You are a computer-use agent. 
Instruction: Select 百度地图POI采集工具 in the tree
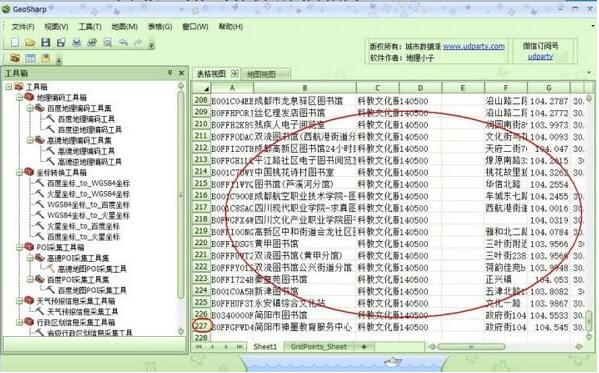(92, 290)
